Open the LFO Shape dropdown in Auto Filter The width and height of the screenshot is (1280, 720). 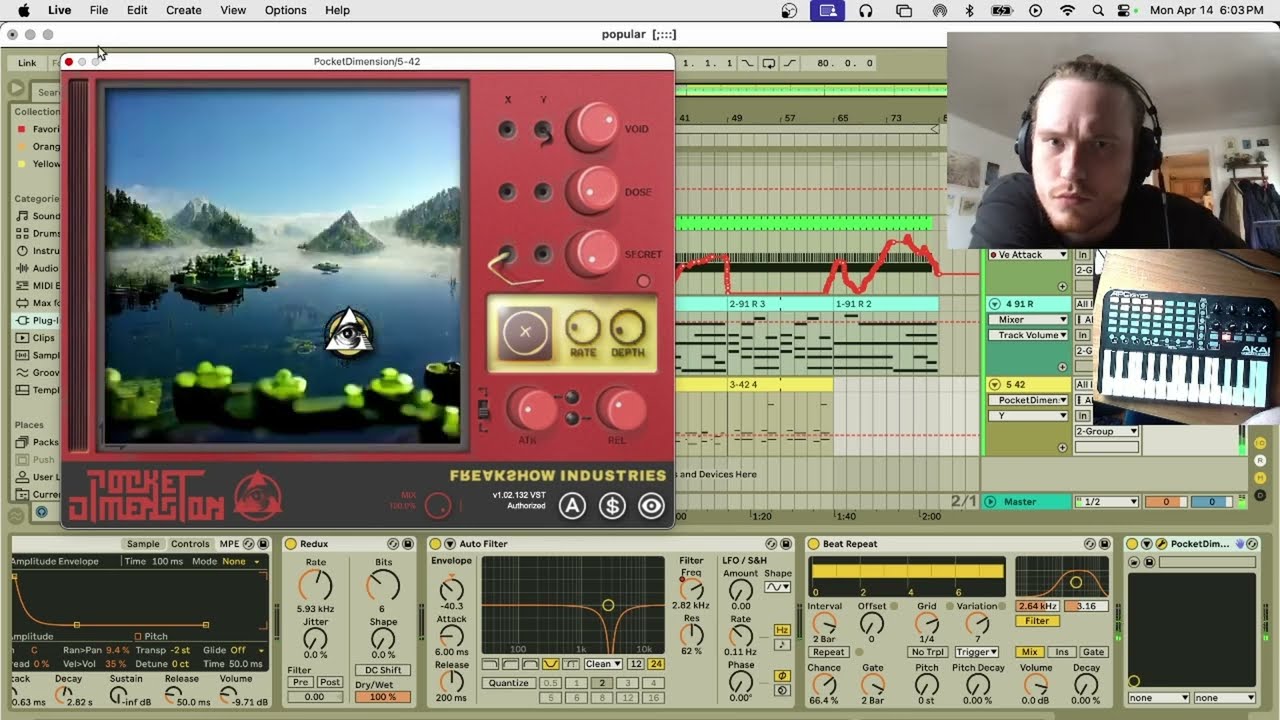coord(777,587)
